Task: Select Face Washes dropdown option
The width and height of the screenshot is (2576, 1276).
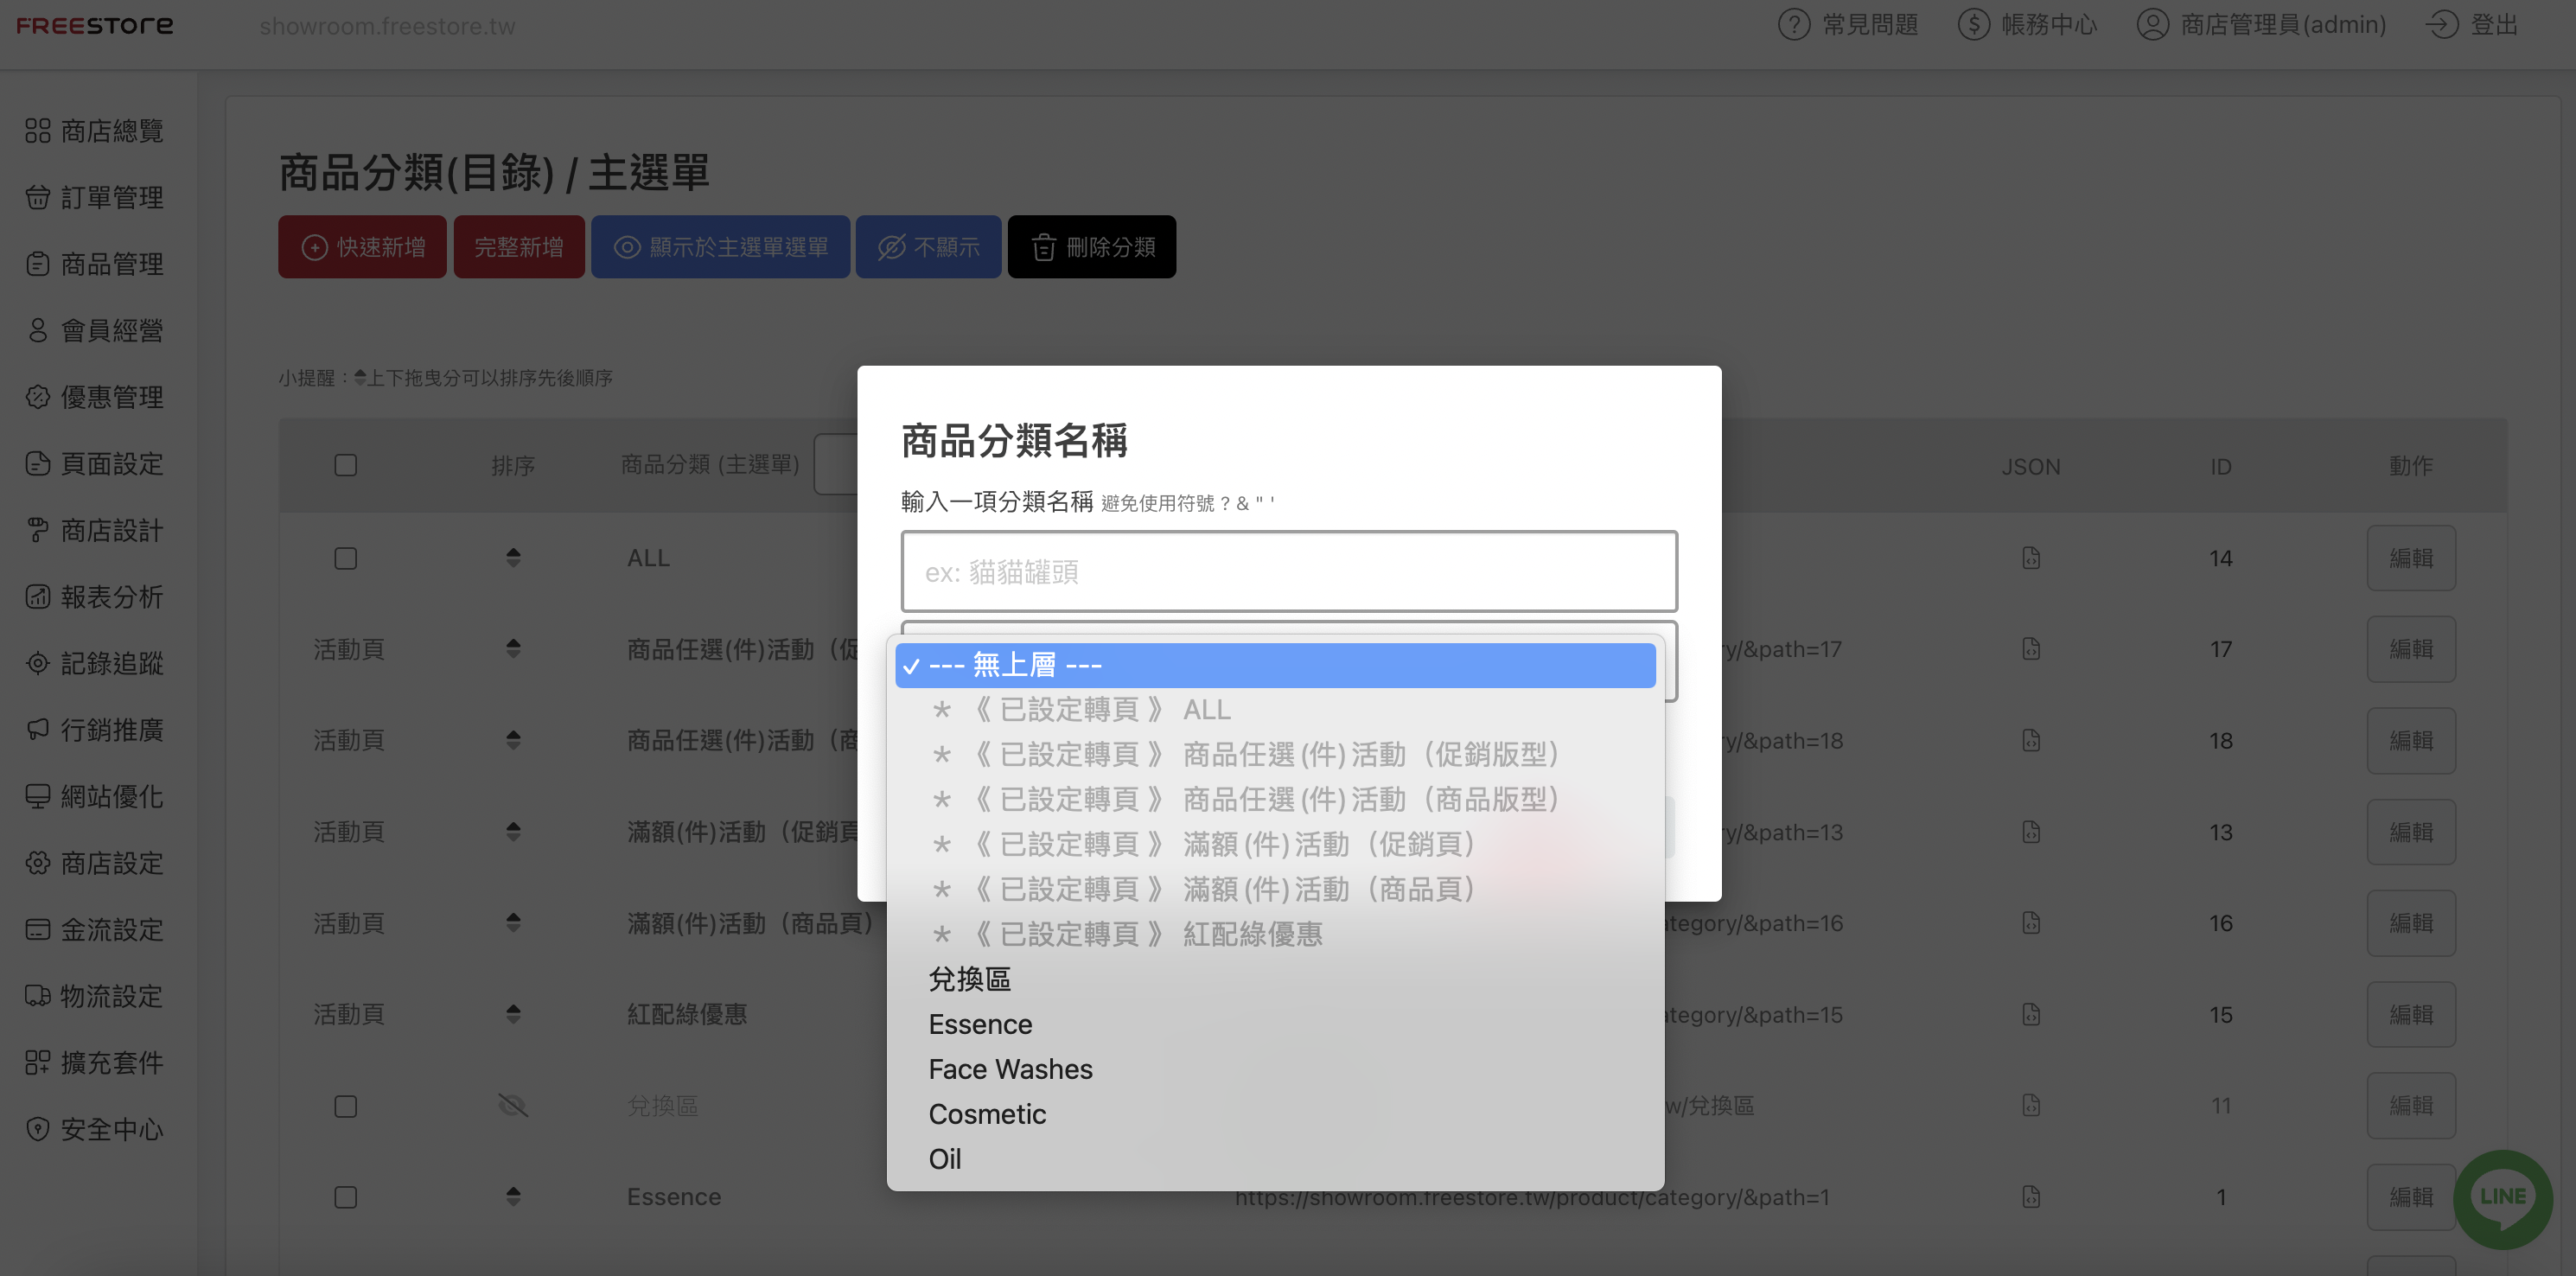Action: (1275, 1070)
